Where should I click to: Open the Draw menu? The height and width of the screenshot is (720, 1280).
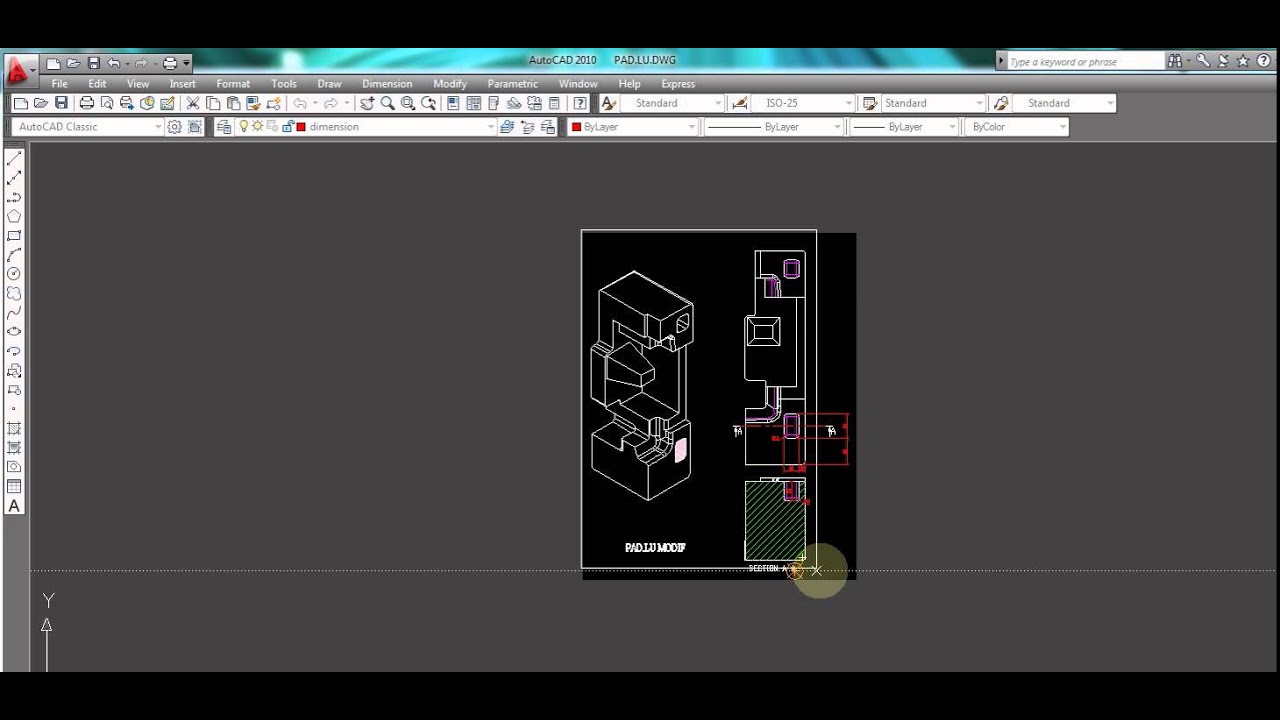pyautogui.click(x=329, y=84)
